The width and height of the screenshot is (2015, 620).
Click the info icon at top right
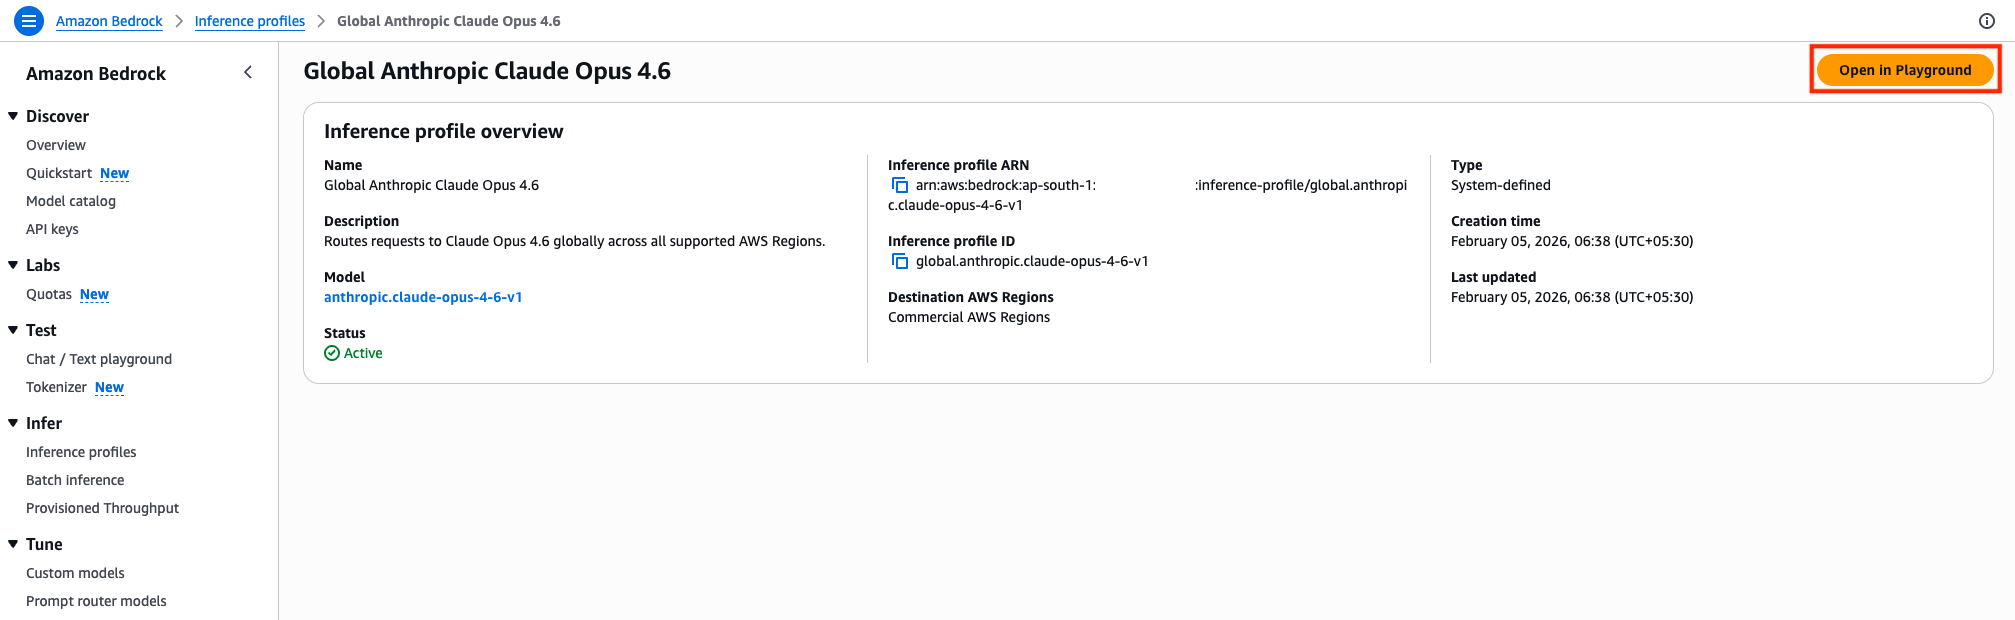click(x=1987, y=21)
